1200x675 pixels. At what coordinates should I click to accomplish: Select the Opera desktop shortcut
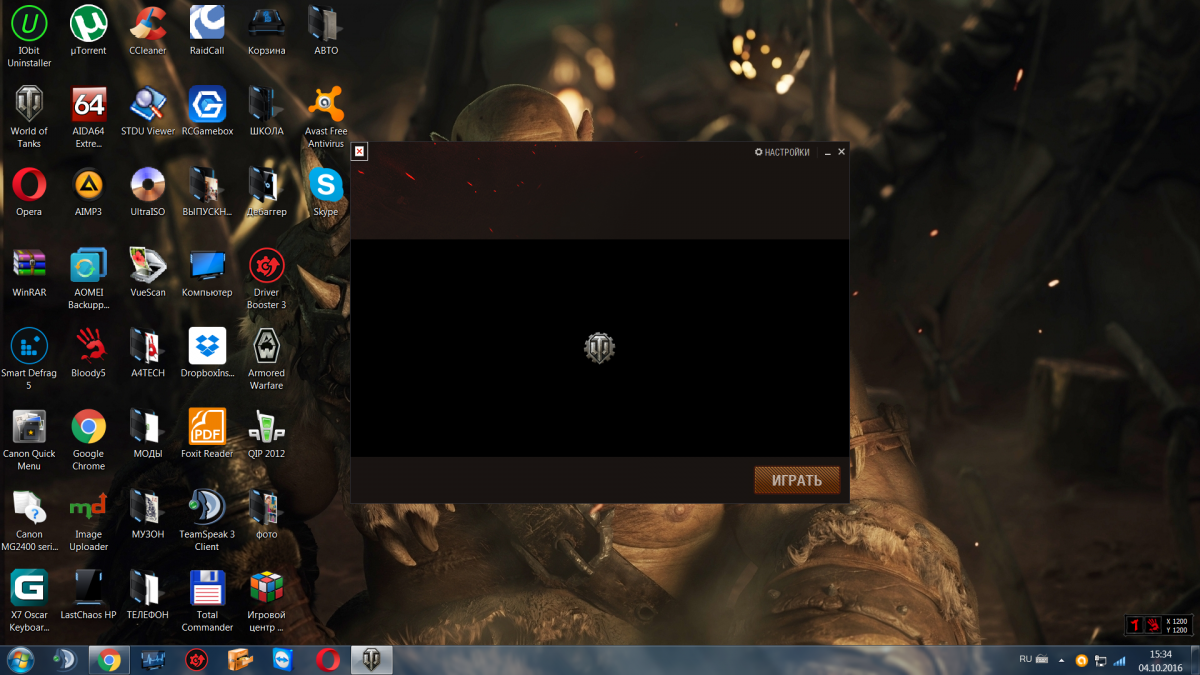pos(29,193)
